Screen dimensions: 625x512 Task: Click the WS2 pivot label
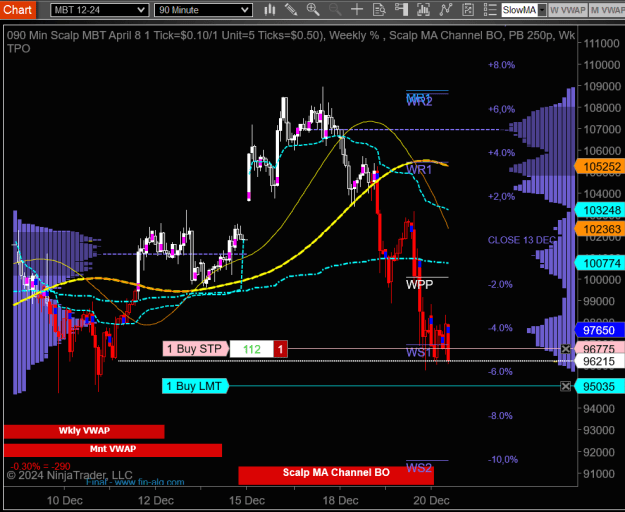[419, 467]
